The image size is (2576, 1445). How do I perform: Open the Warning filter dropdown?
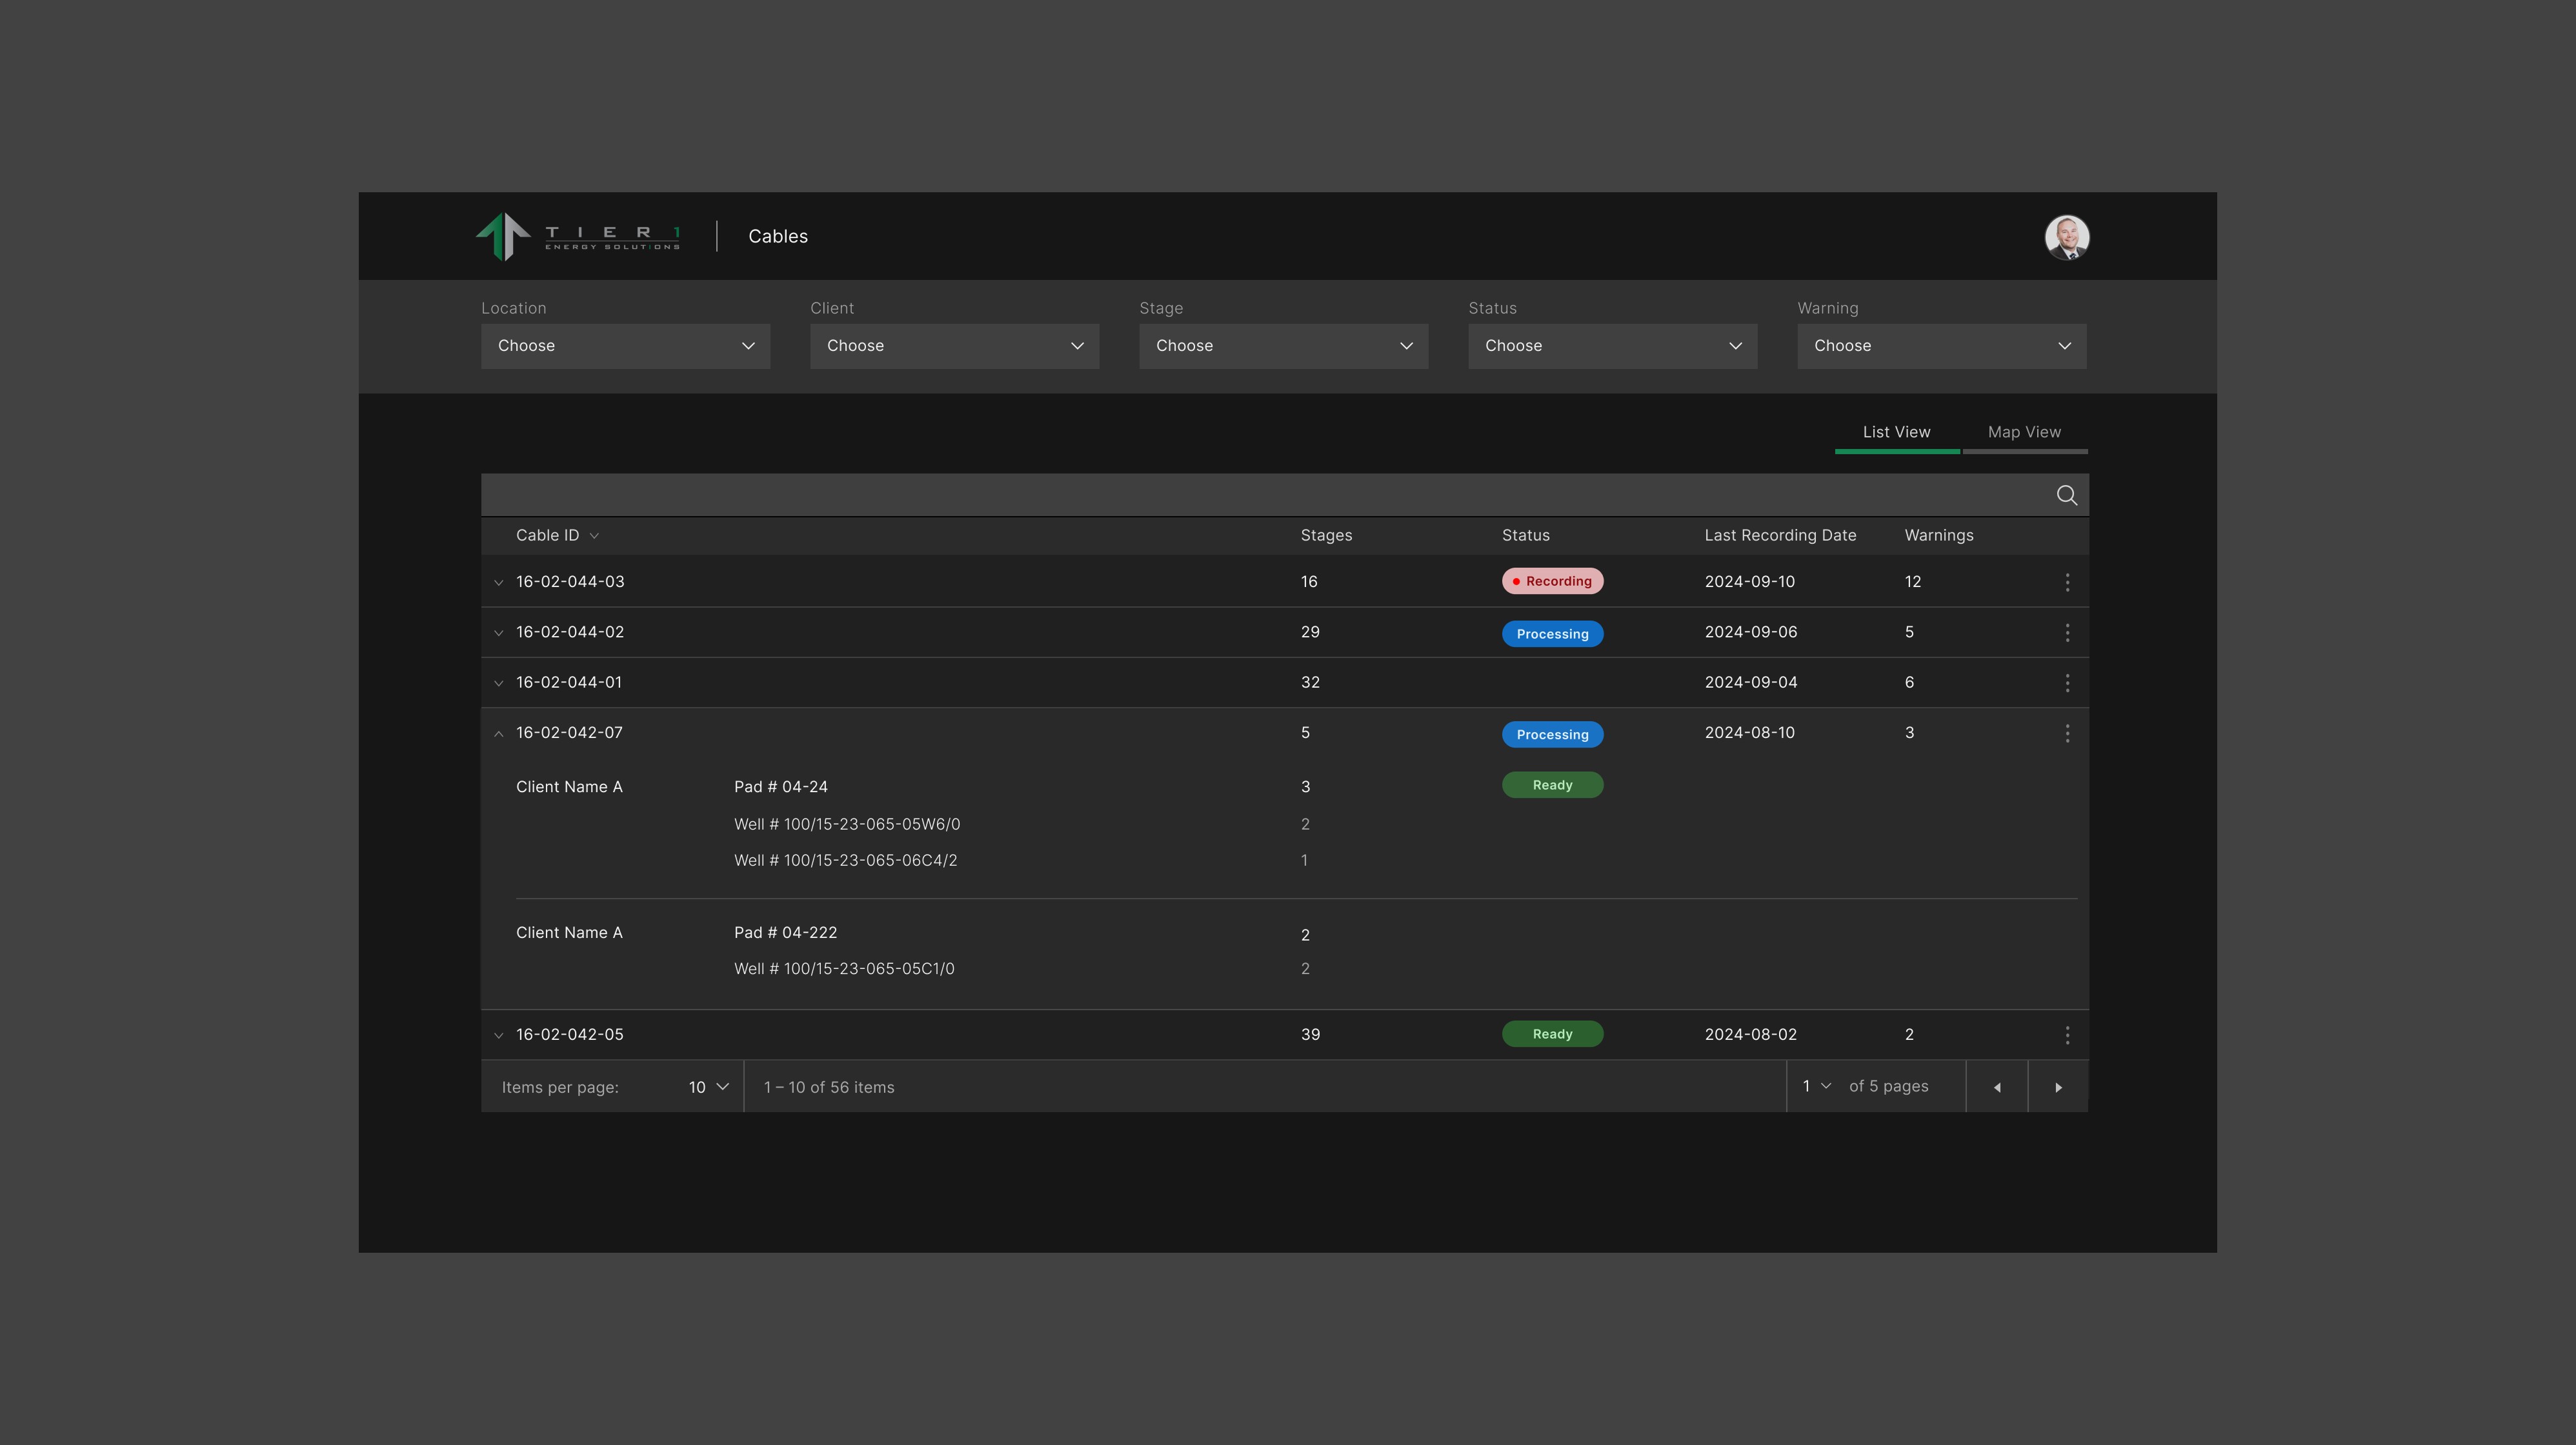(x=1941, y=346)
